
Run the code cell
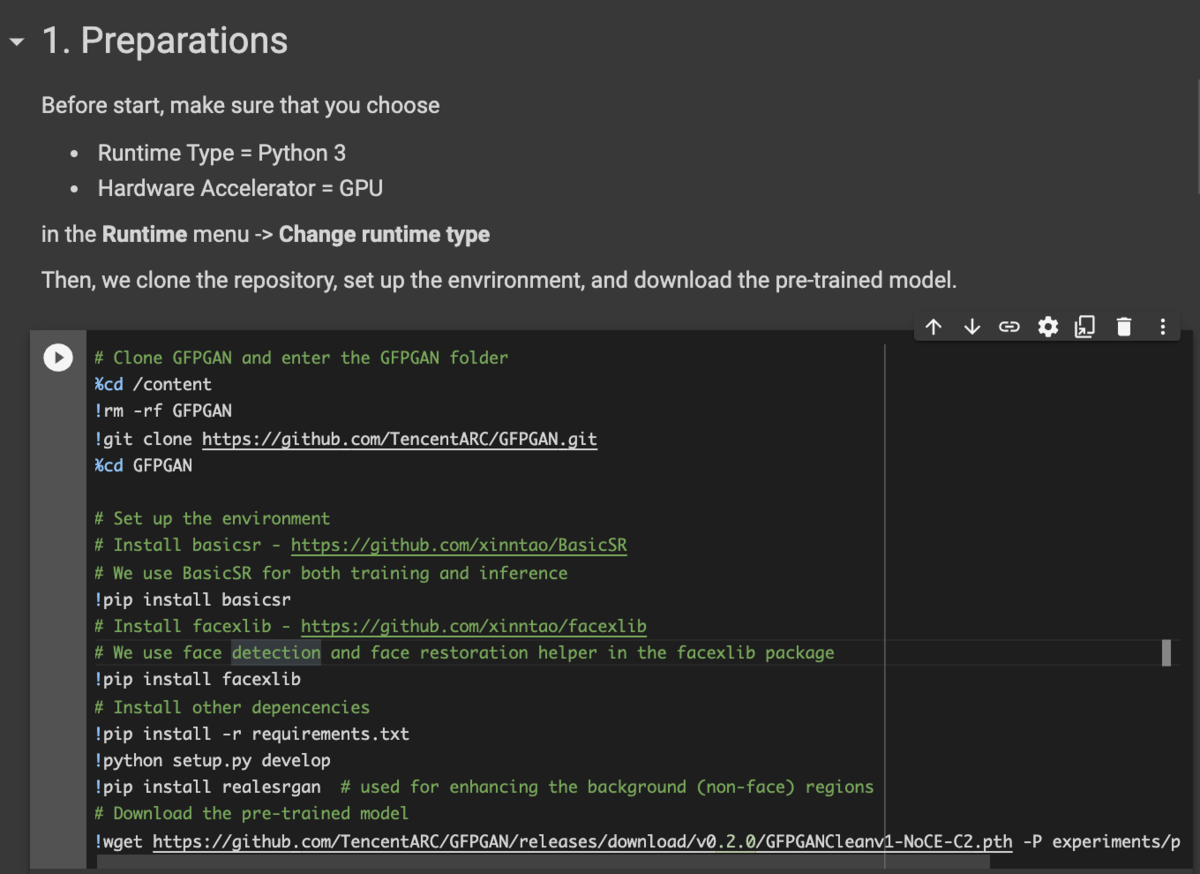(x=57, y=357)
